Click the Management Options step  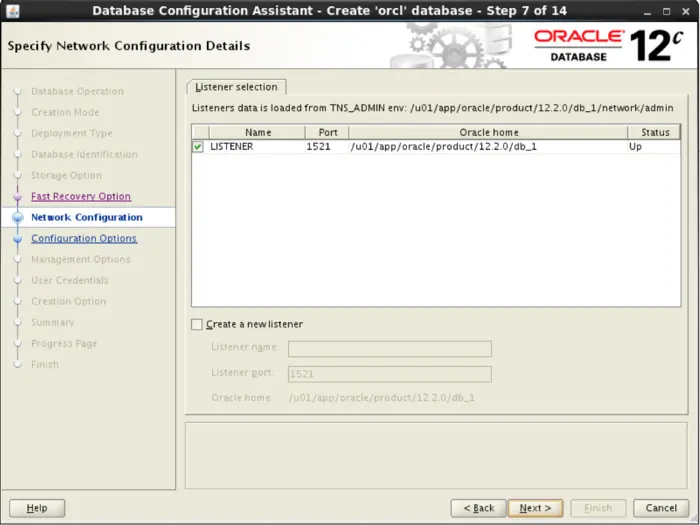(x=81, y=259)
